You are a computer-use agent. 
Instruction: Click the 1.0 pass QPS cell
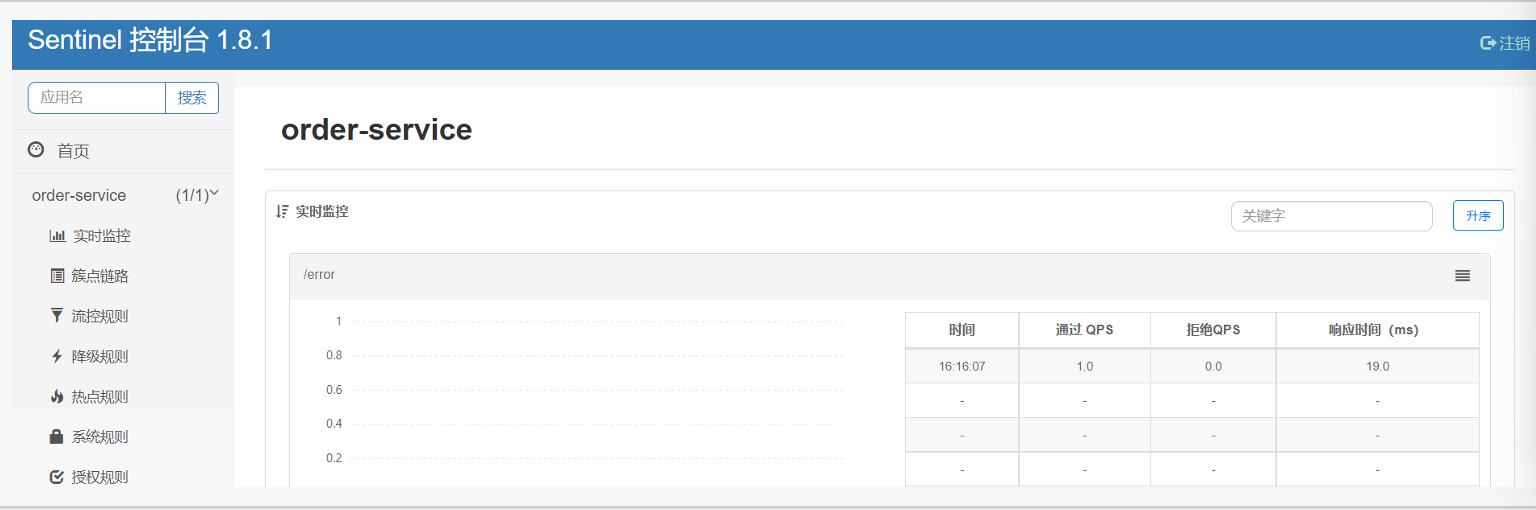coord(1085,366)
